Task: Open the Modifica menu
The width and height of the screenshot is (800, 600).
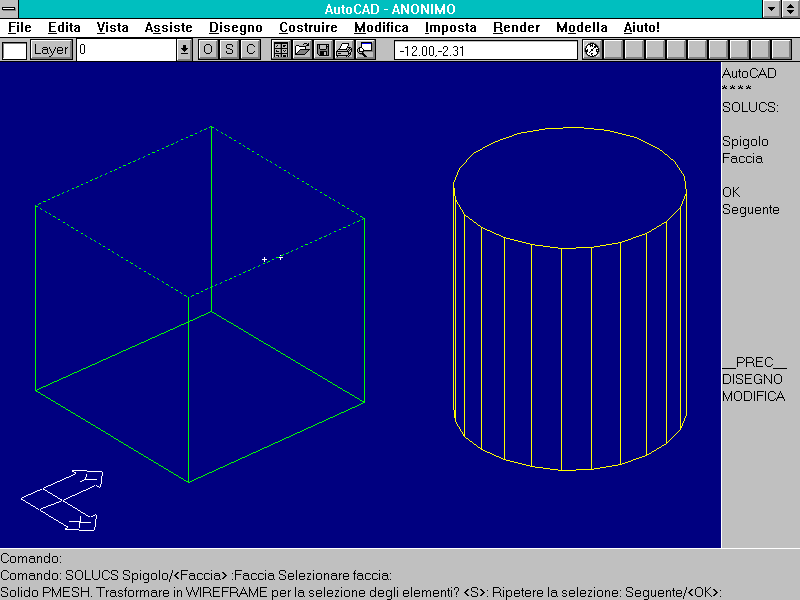Action: point(381,28)
